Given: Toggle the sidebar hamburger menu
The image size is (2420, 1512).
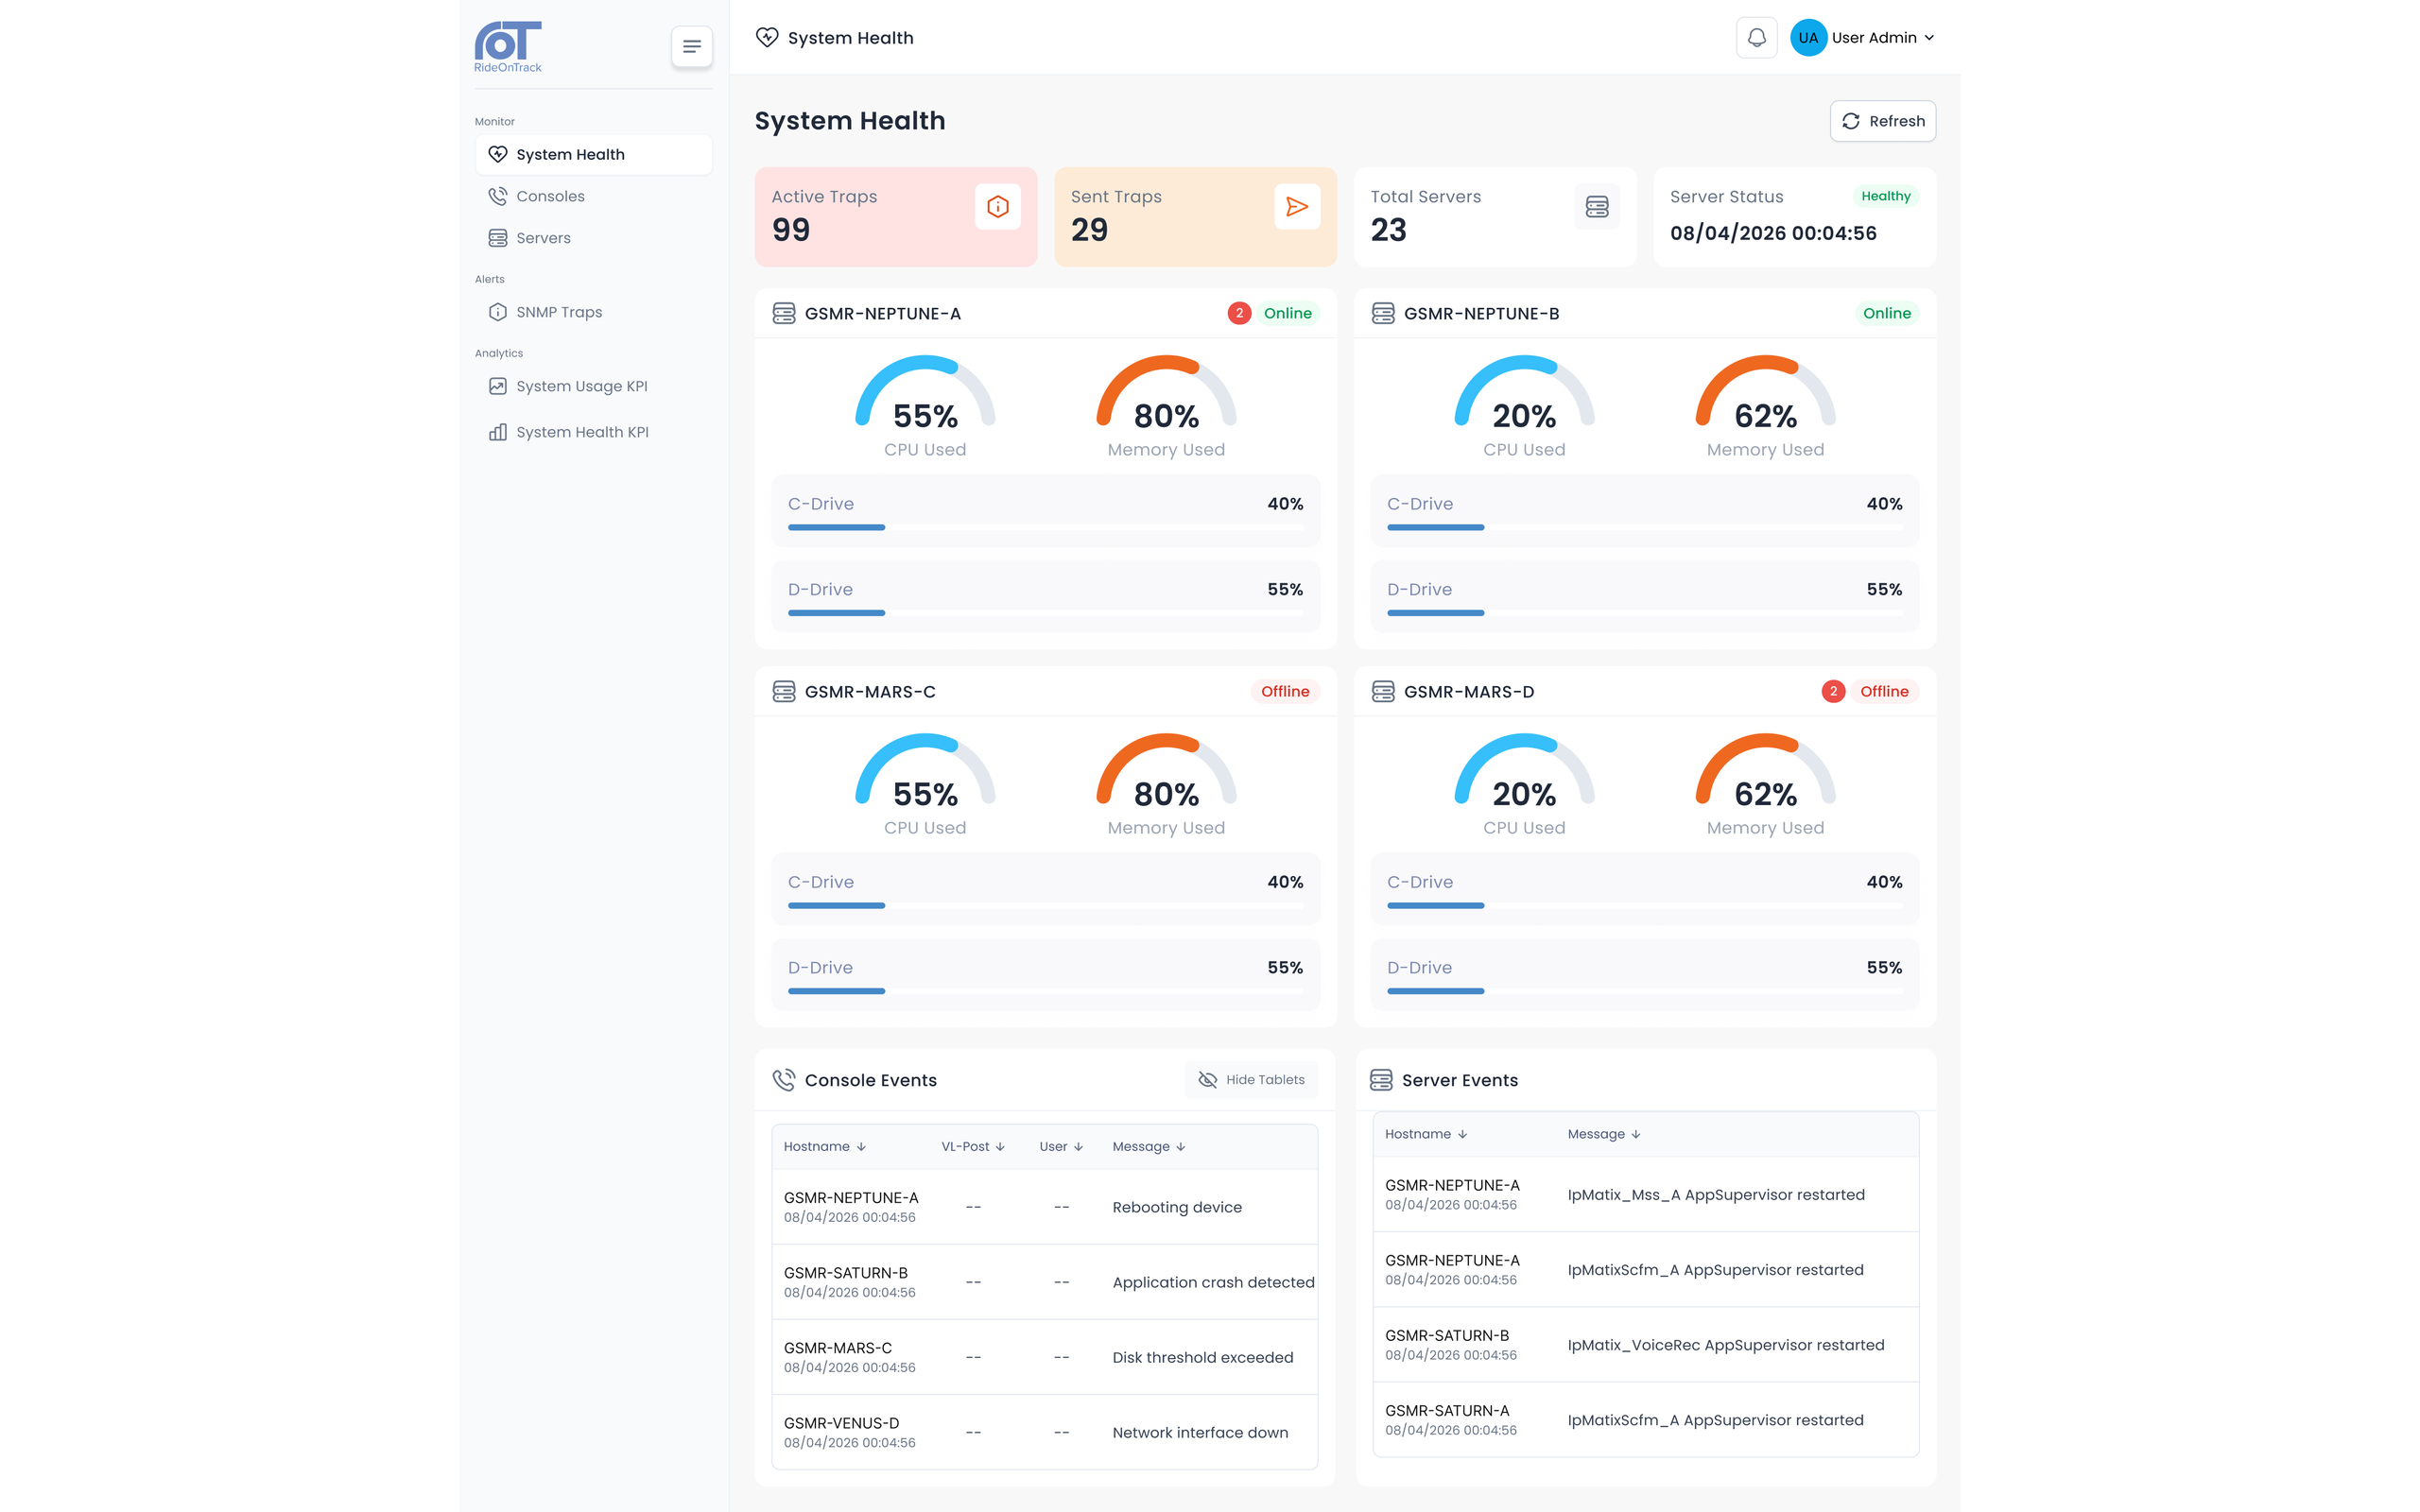Looking at the screenshot, I should pyautogui.click(x=691, y=46).
